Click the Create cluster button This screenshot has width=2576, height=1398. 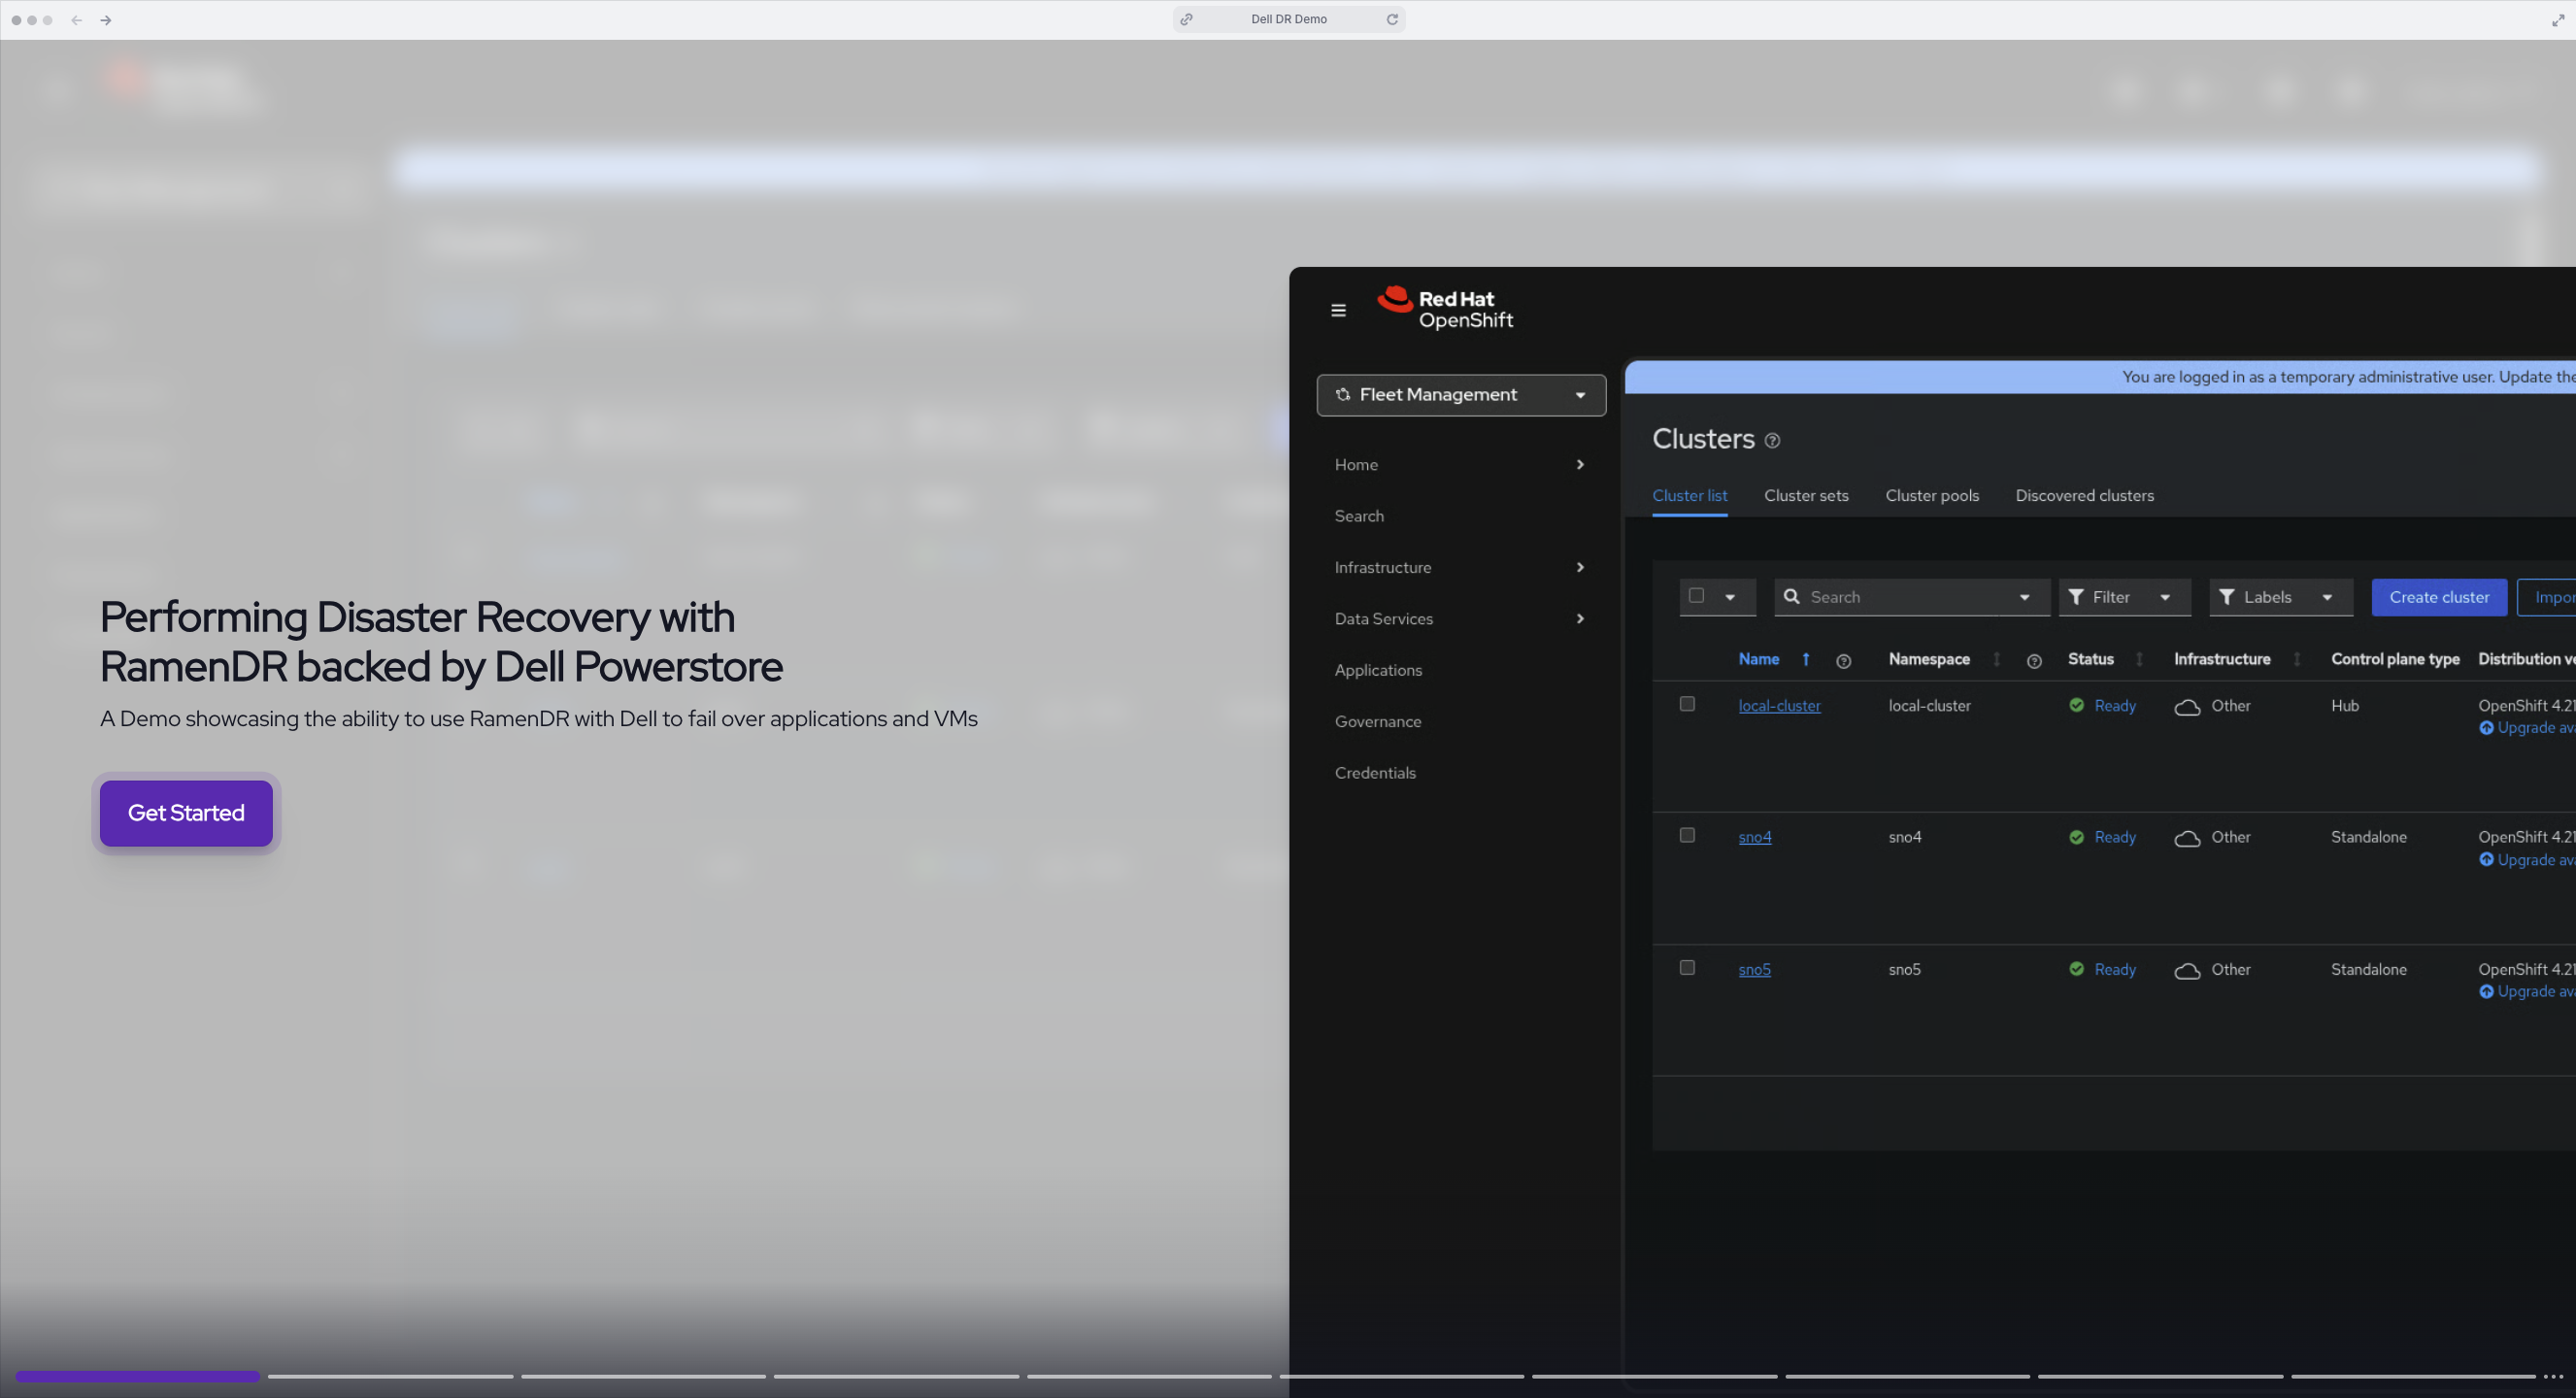pyautogui.click(x=2439, y=597)
